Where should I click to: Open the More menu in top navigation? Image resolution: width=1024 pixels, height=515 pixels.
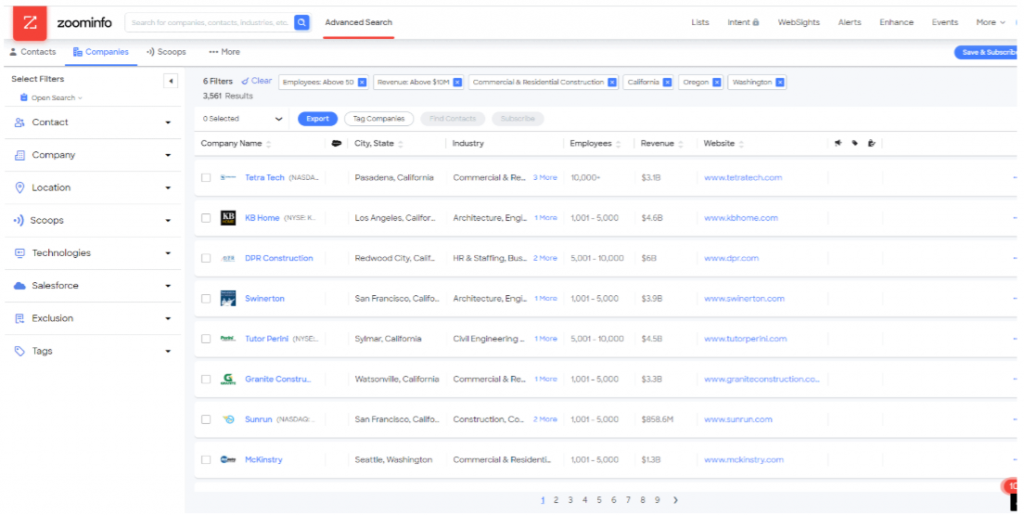[x=990, y=22]
